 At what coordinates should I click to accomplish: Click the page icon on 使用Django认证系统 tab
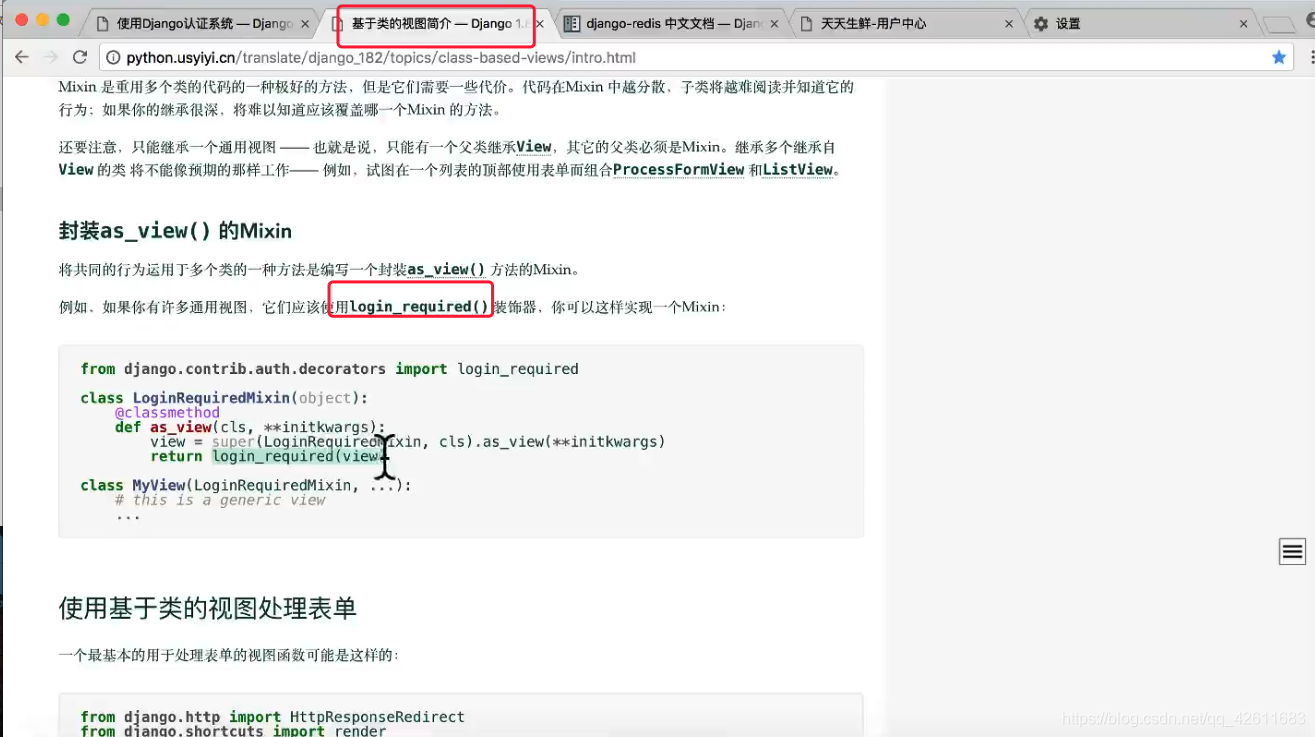[x=102, y=23]
